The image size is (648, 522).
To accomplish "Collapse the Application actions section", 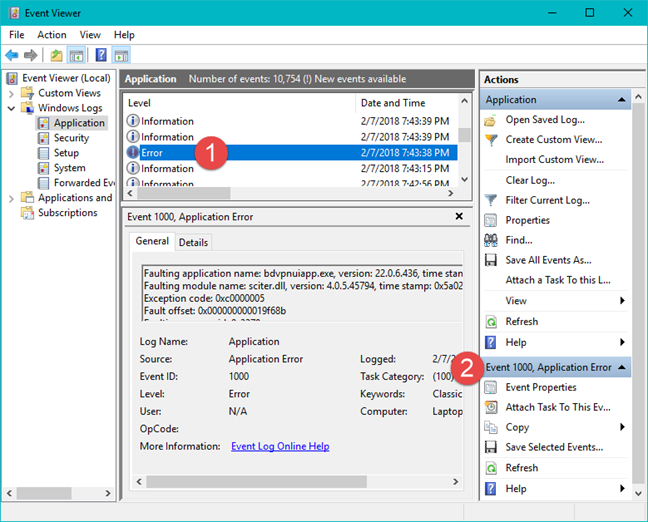I will click(622, 100).
